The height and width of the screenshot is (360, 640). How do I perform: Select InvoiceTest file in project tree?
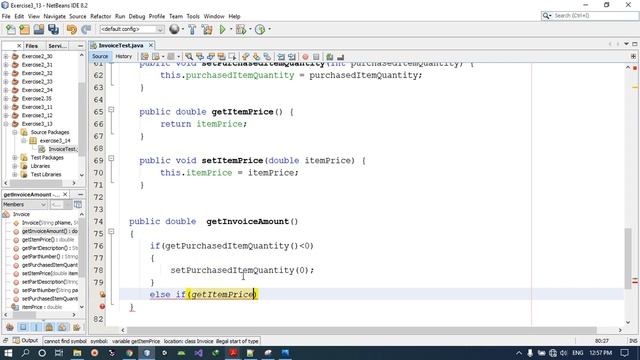pyautogui.click(x=62, y=149)
